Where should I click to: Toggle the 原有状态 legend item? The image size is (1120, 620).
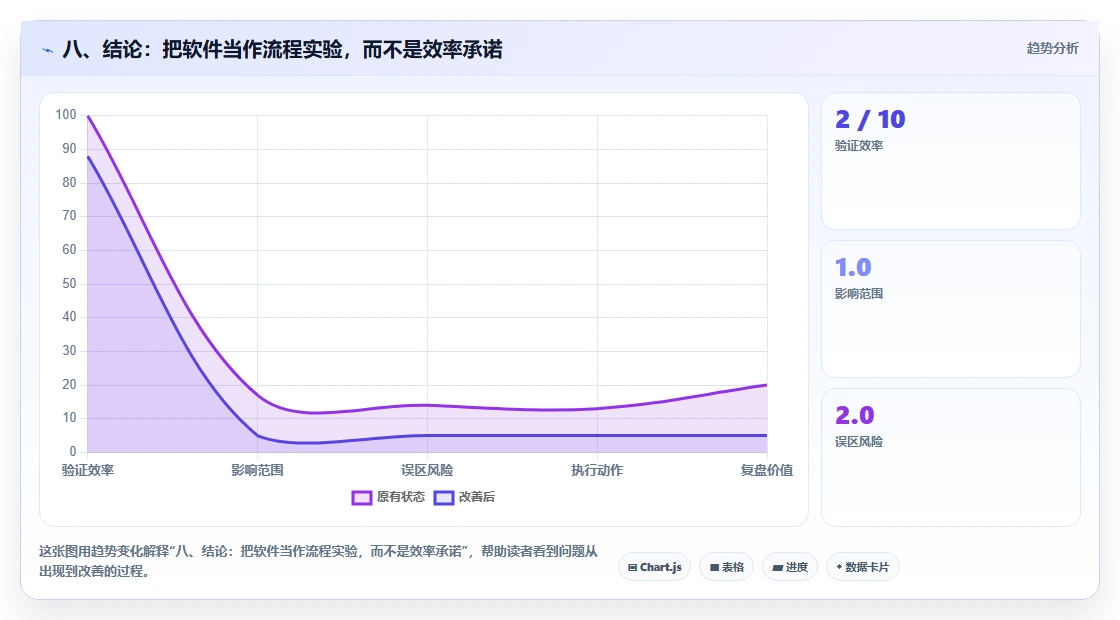tap(388, 497)
